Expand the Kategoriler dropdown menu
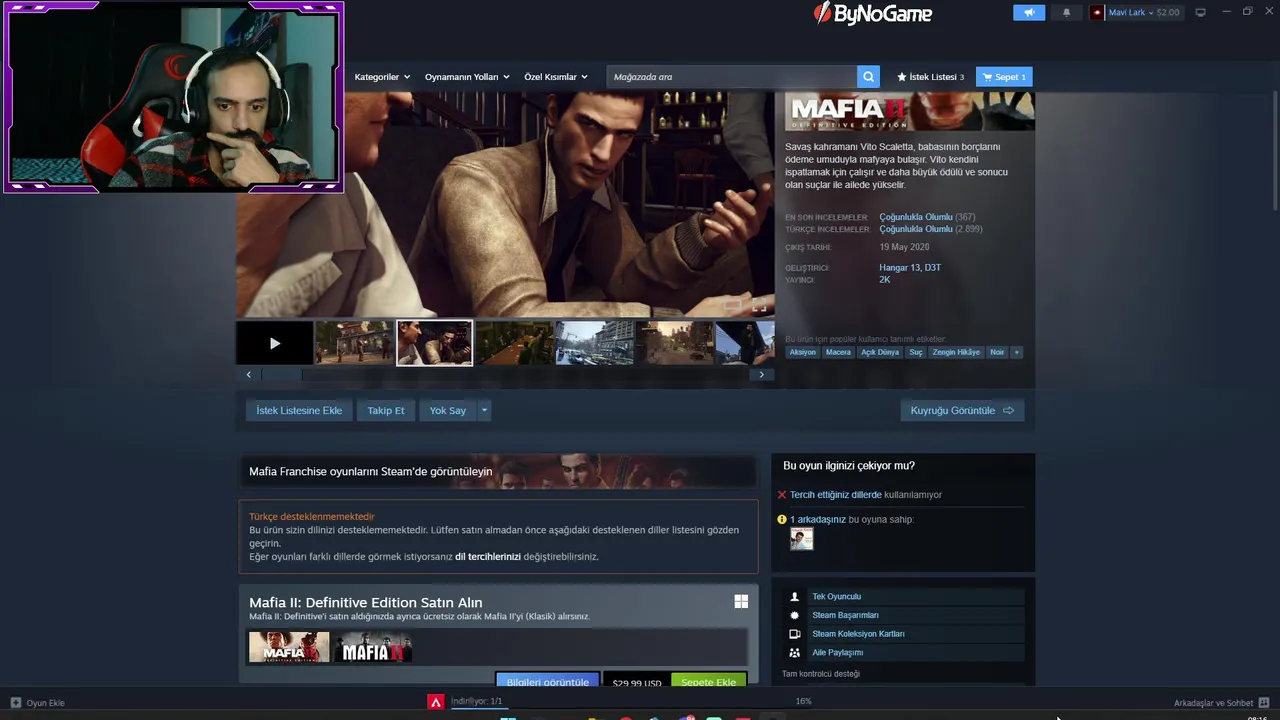 click(383, 77)
